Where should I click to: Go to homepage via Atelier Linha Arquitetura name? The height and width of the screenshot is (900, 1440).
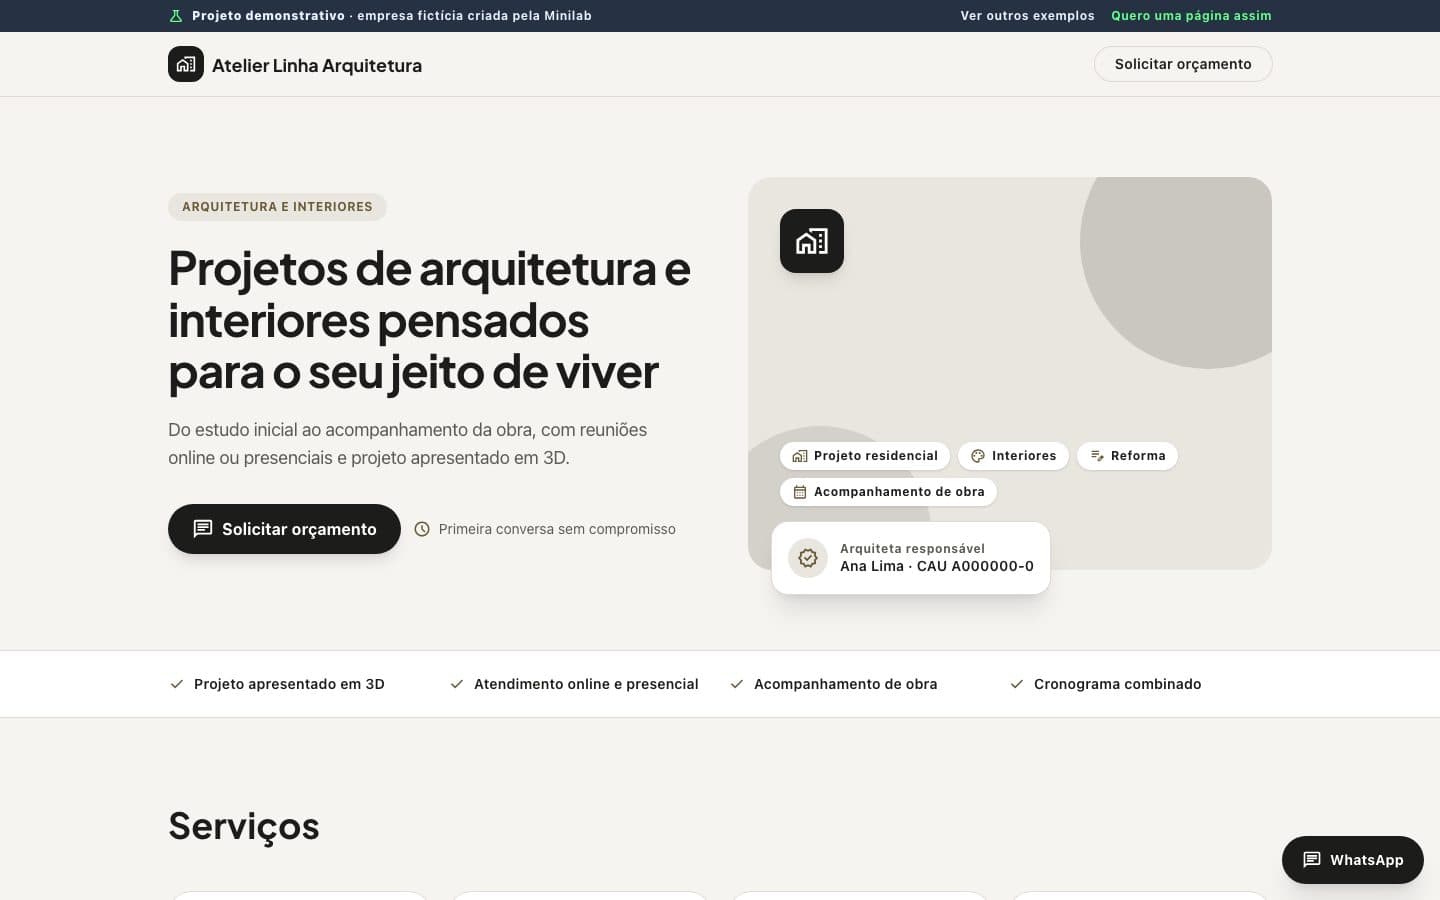click(317, 65)
